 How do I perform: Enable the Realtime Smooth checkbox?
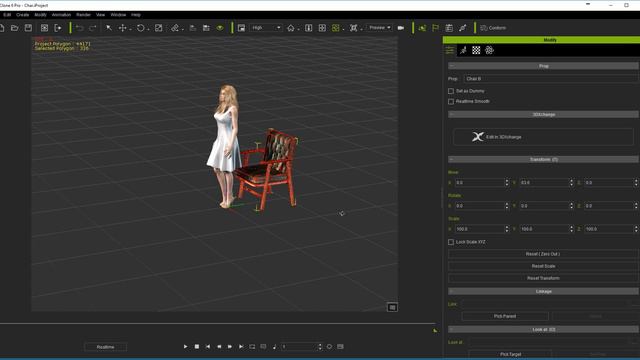coord(451,101)
